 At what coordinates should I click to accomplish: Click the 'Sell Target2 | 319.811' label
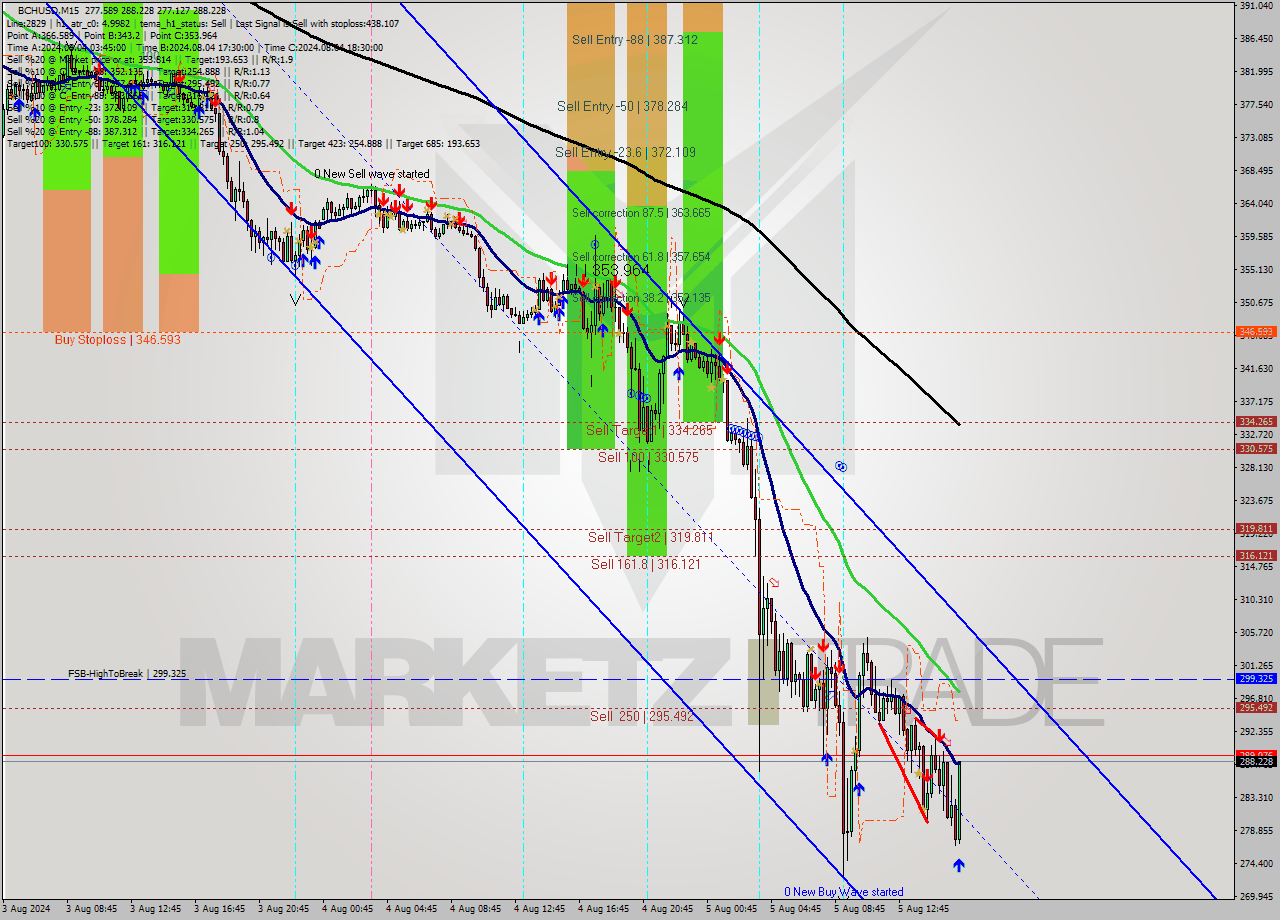(x=650, y=537)
